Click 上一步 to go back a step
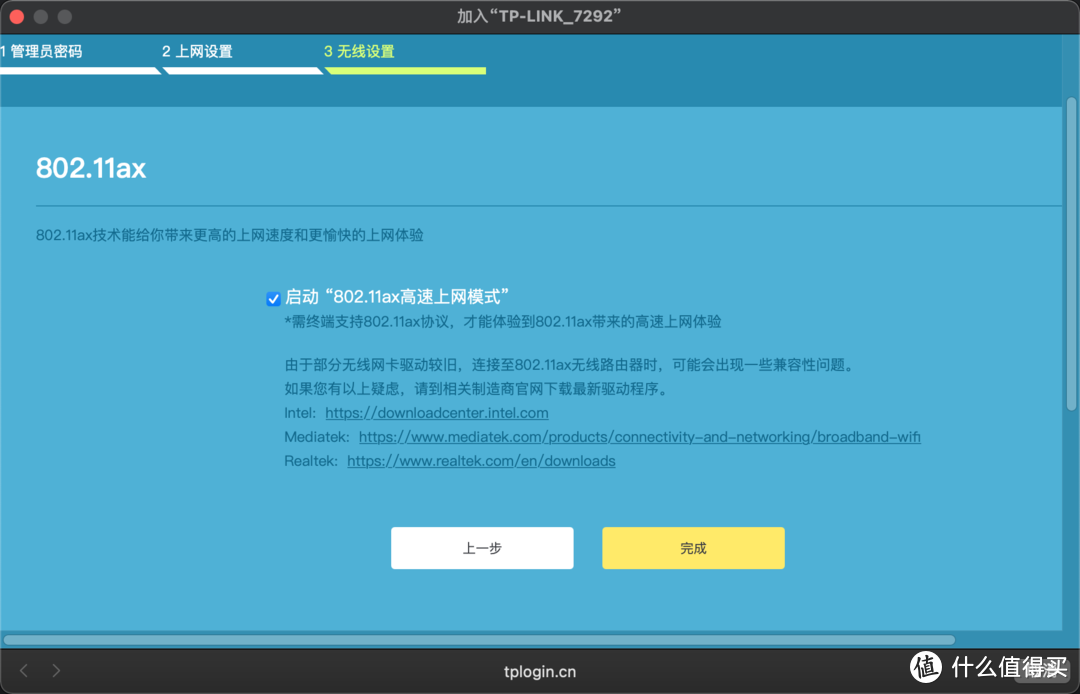1080x694 pixels. [x=481, y=547]
